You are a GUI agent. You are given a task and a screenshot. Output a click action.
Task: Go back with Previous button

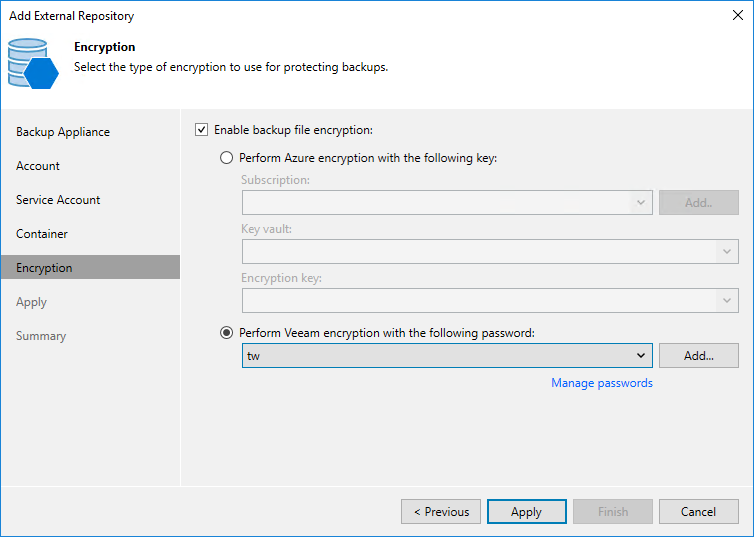[441, 512]
